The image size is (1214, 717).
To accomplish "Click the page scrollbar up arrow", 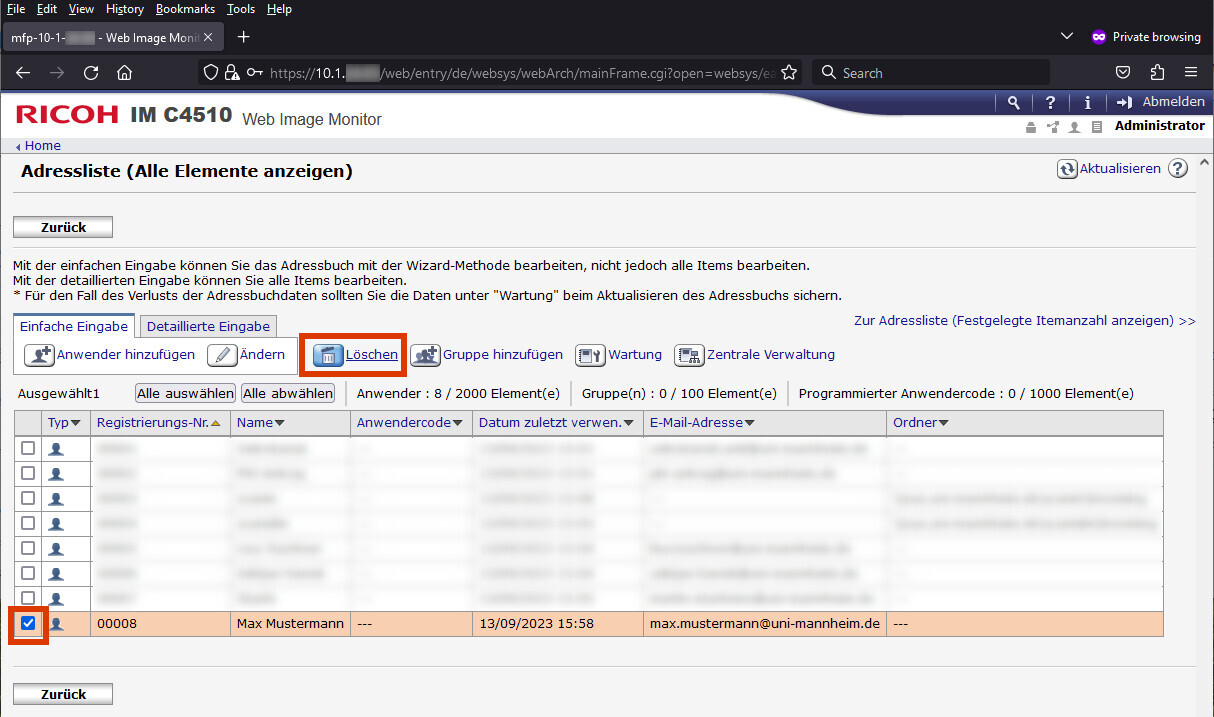I will [1204, 162].
